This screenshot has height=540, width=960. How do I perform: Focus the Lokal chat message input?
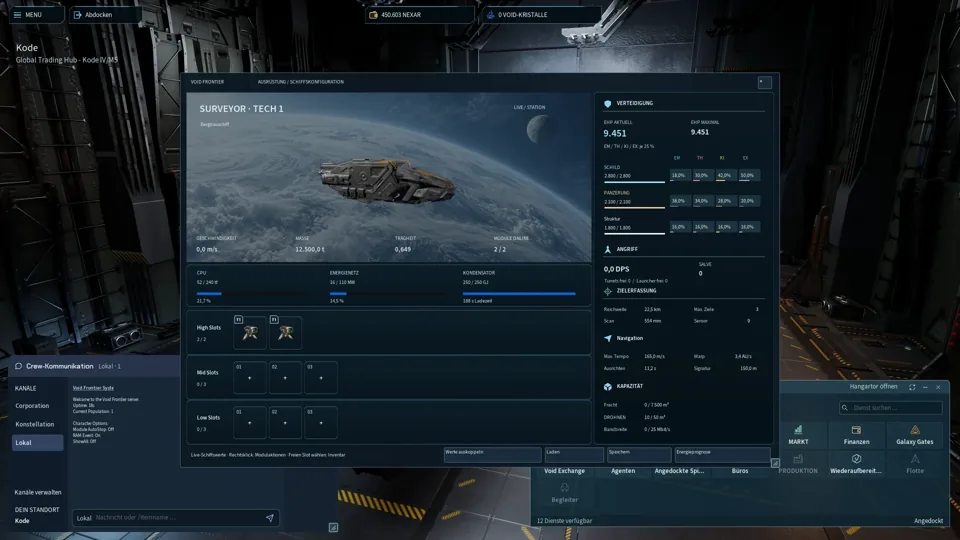click(x=176, y=518)
